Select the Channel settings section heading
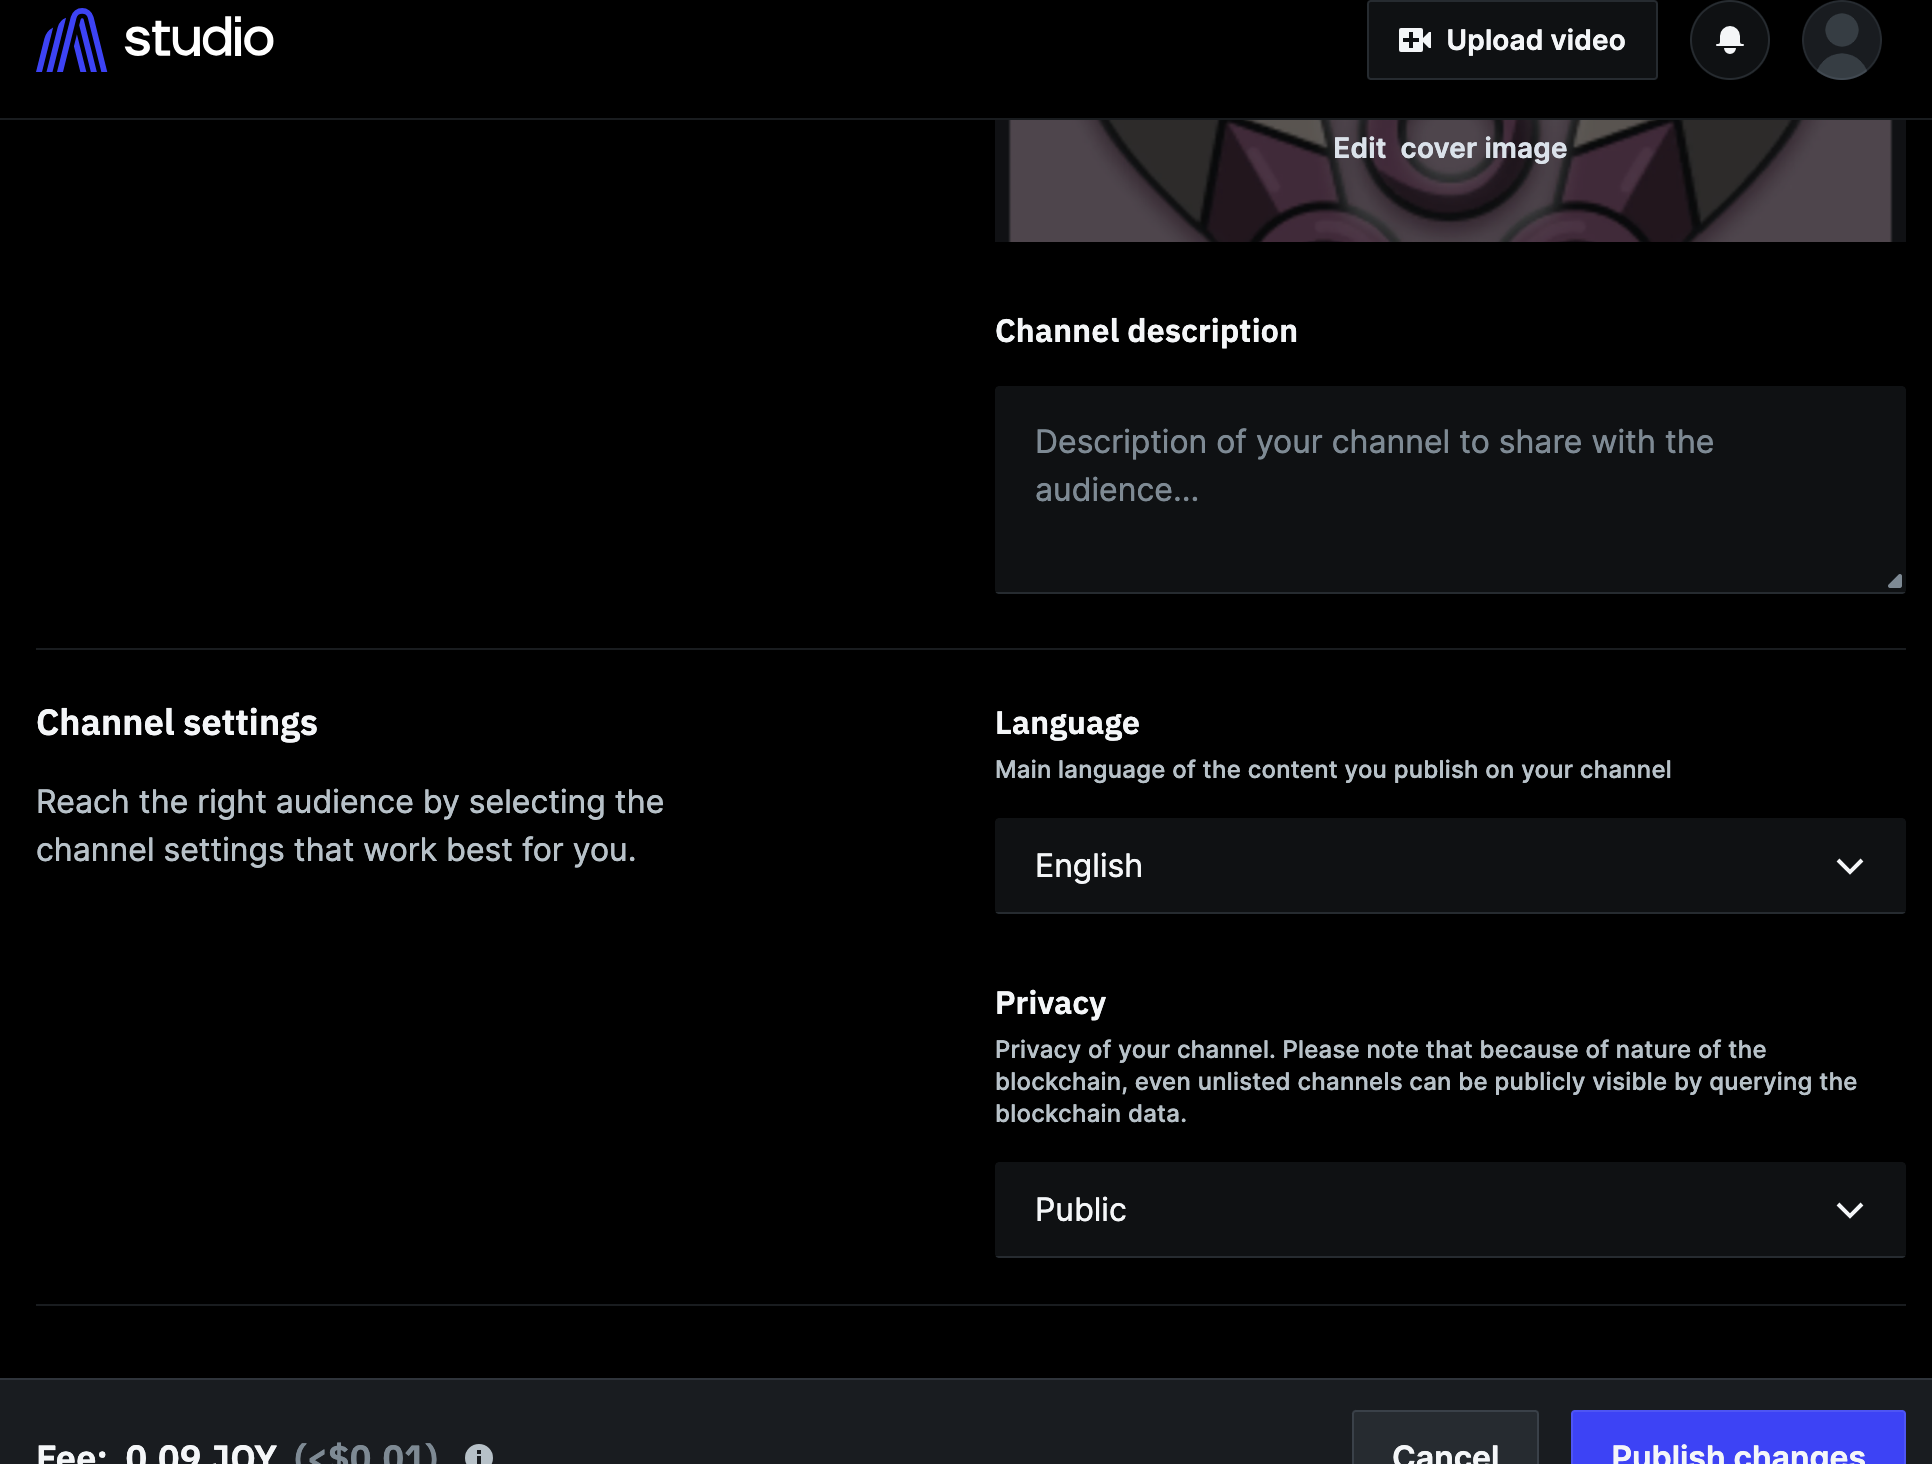This screenshot has width=1932, height=1464. pos(177,722)
